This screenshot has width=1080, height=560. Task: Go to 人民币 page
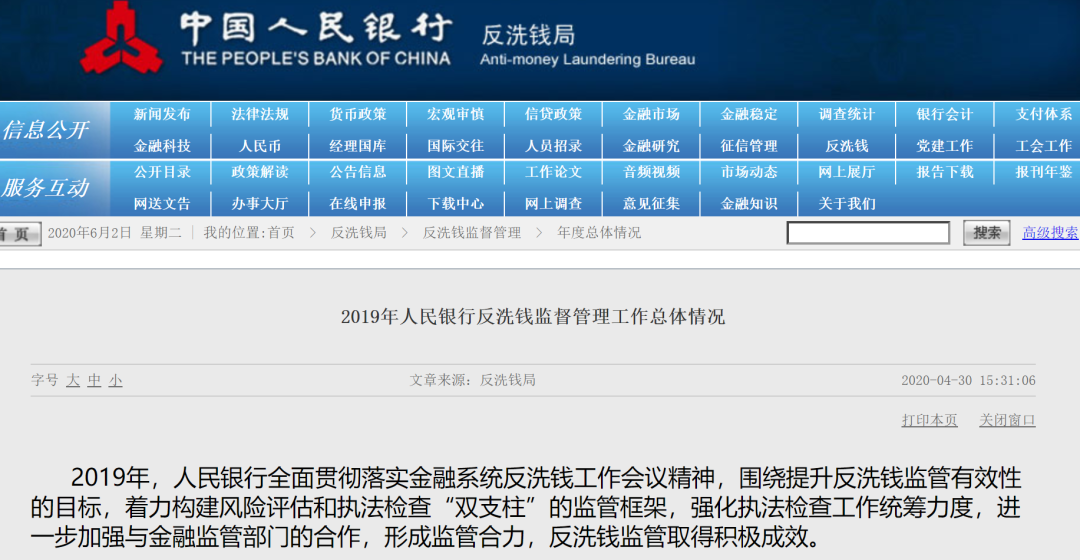pos(260,146)
